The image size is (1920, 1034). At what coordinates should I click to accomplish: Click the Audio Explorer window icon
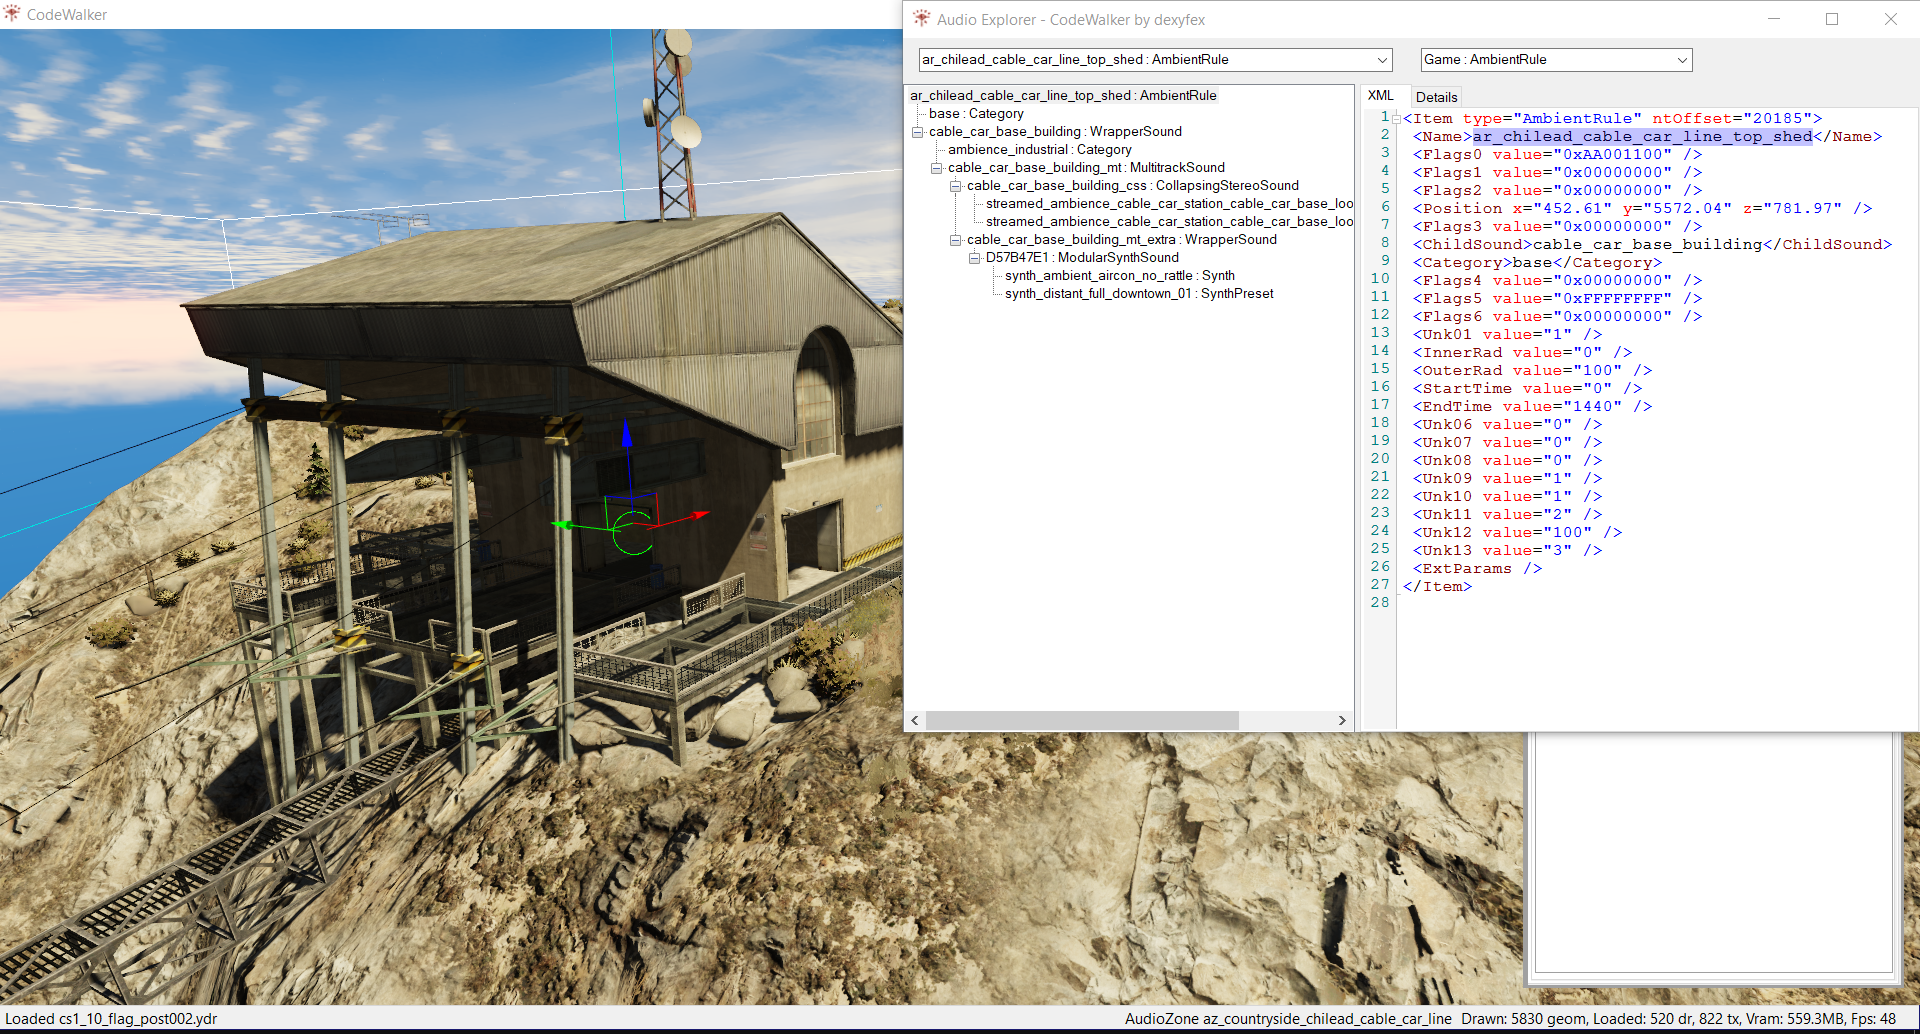click(921, 19)
